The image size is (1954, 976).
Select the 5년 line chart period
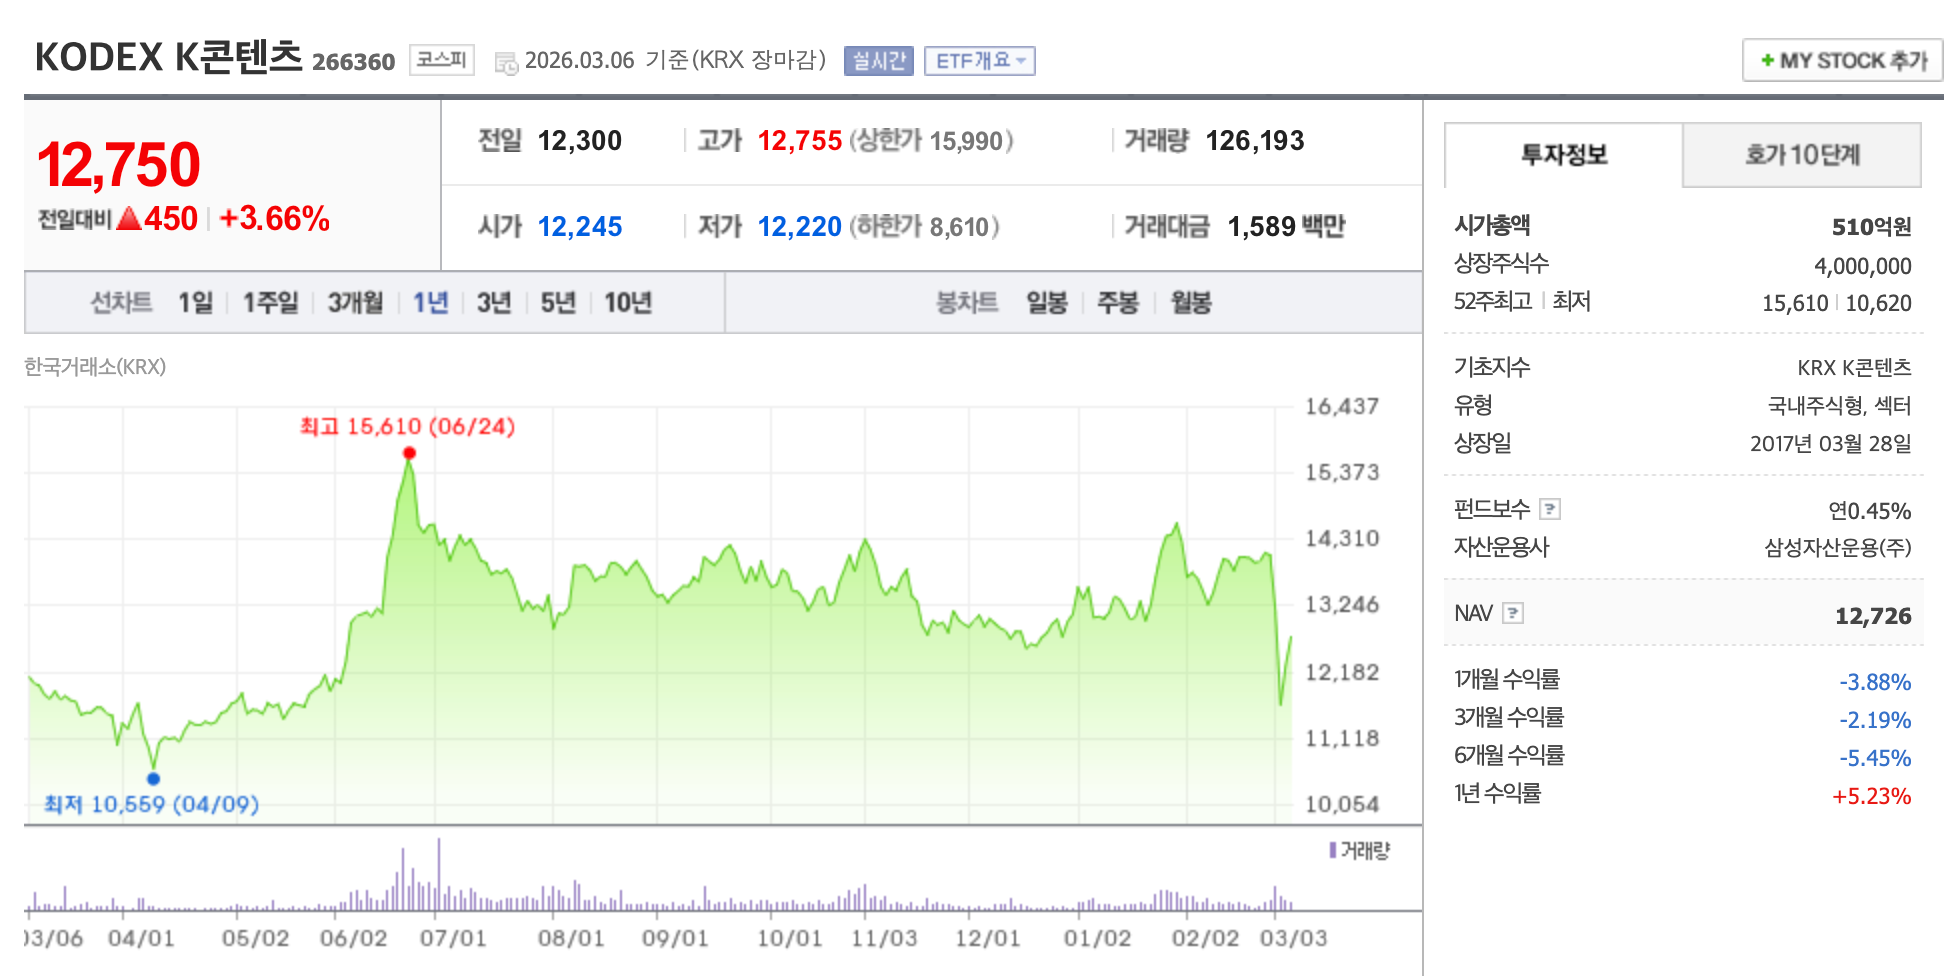coord(558,302)
